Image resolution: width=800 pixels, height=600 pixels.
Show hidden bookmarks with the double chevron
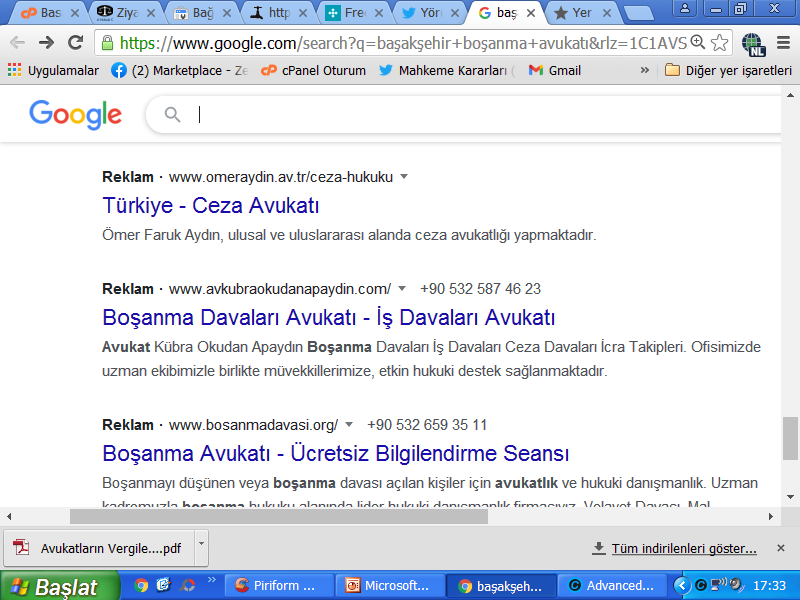pos(645,70)
